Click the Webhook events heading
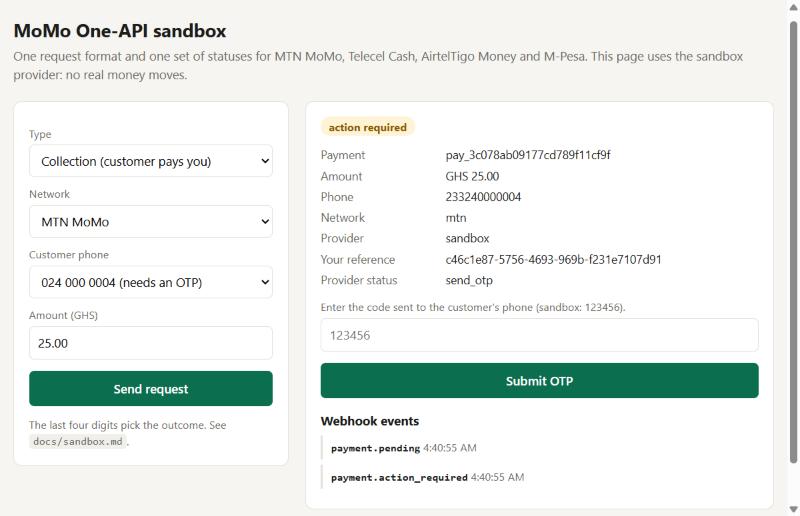 point(370,421)
